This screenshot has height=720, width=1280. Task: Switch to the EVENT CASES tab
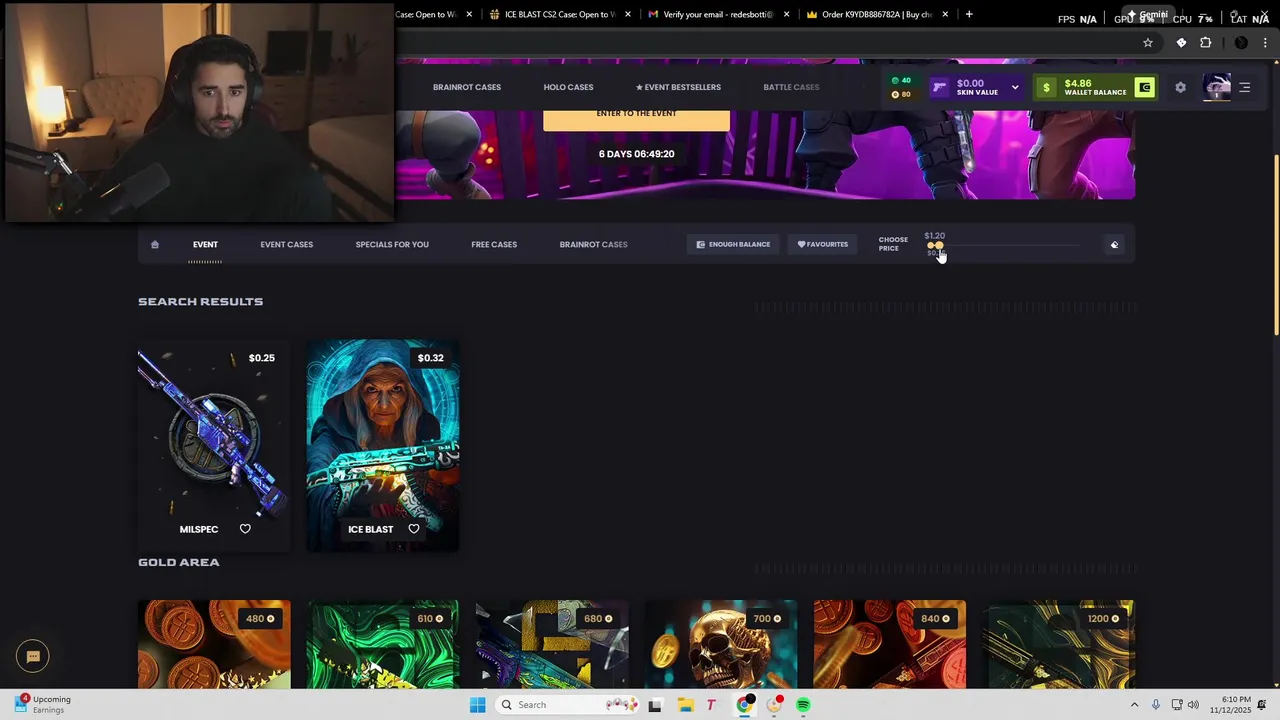pyautogui.click(x=286, y=244)
